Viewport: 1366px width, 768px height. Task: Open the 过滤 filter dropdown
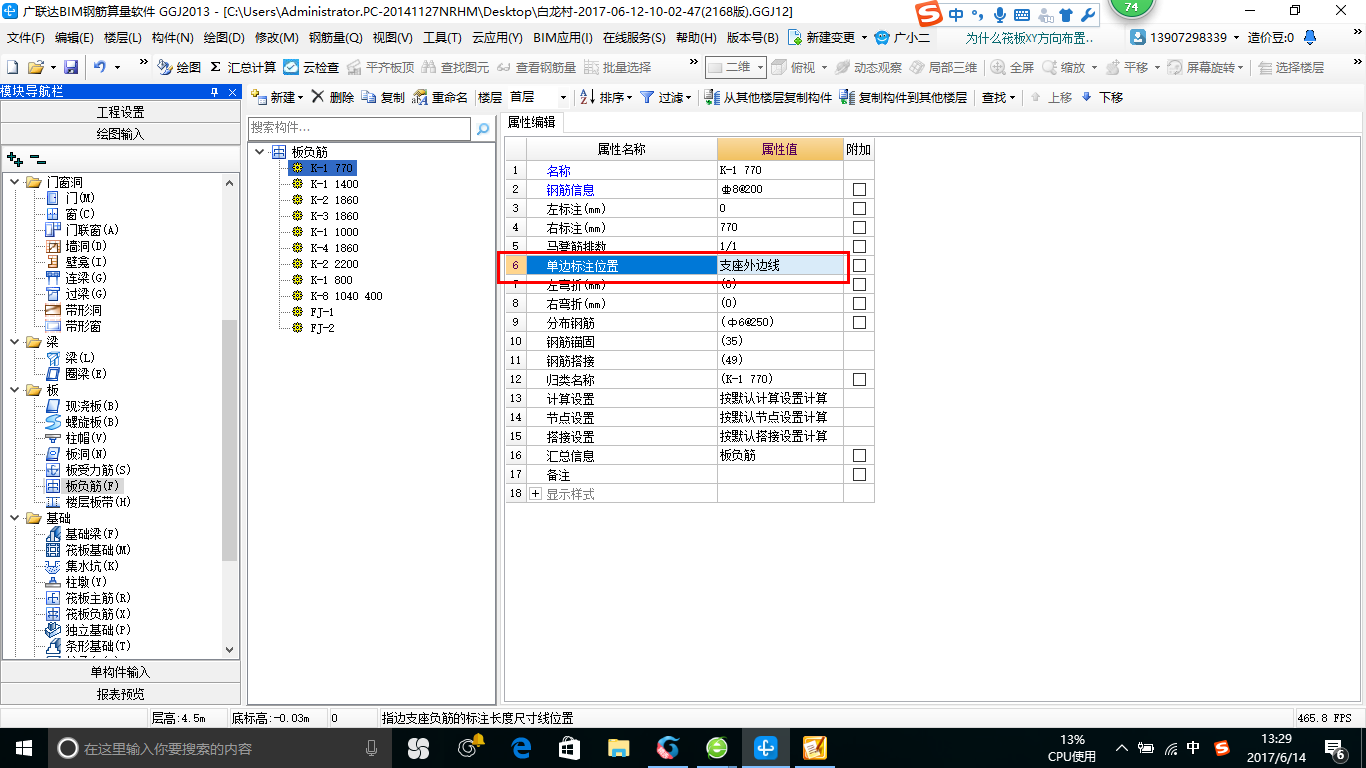(666, 97)
